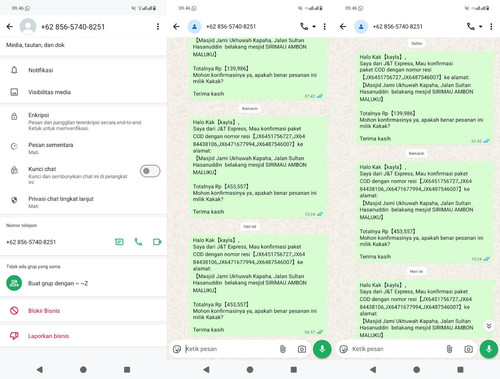Screen dimensions: 500x379
Task: Open Notifikasi settings
Action: [x=83, y=70]
